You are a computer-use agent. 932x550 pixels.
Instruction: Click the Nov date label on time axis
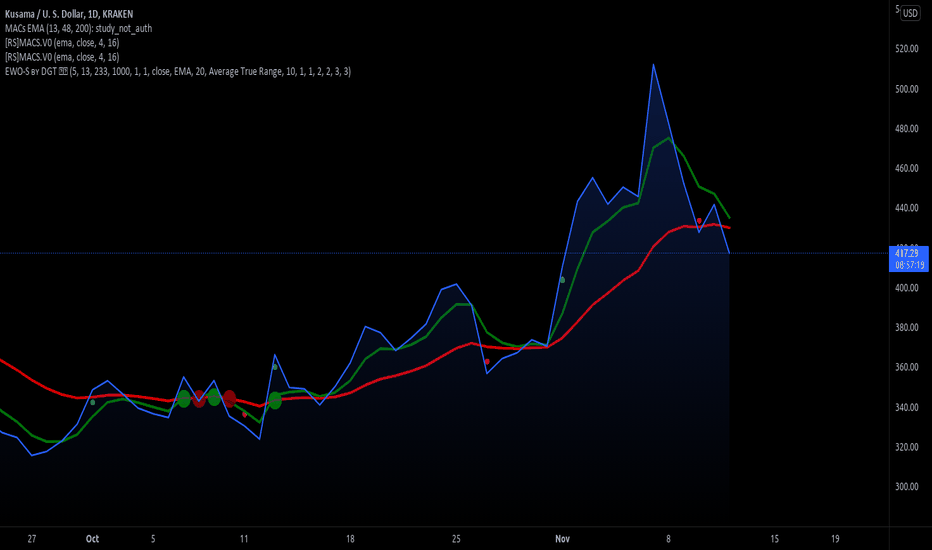point(562,539)
